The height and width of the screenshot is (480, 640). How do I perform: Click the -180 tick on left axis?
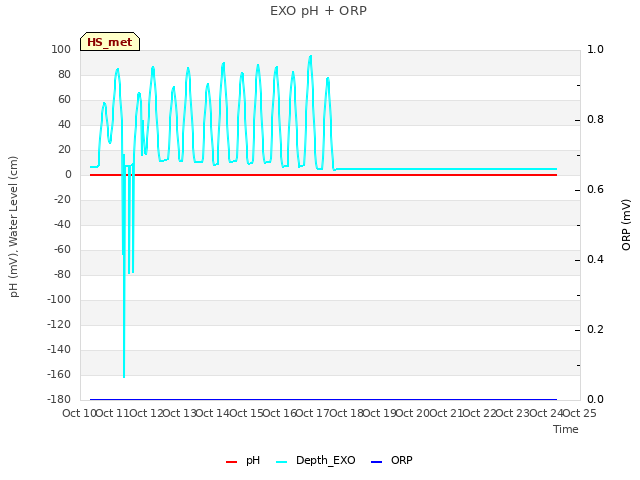(59, 399)
